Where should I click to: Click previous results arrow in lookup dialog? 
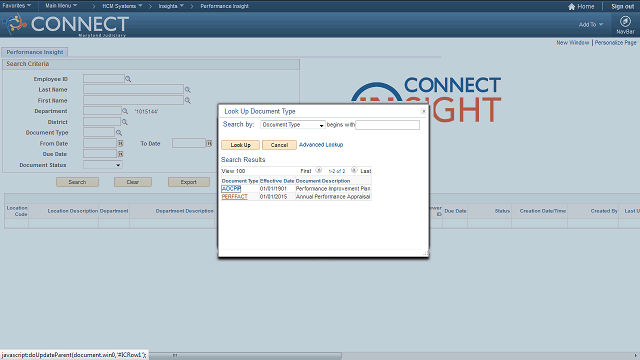tap(319, 170)
